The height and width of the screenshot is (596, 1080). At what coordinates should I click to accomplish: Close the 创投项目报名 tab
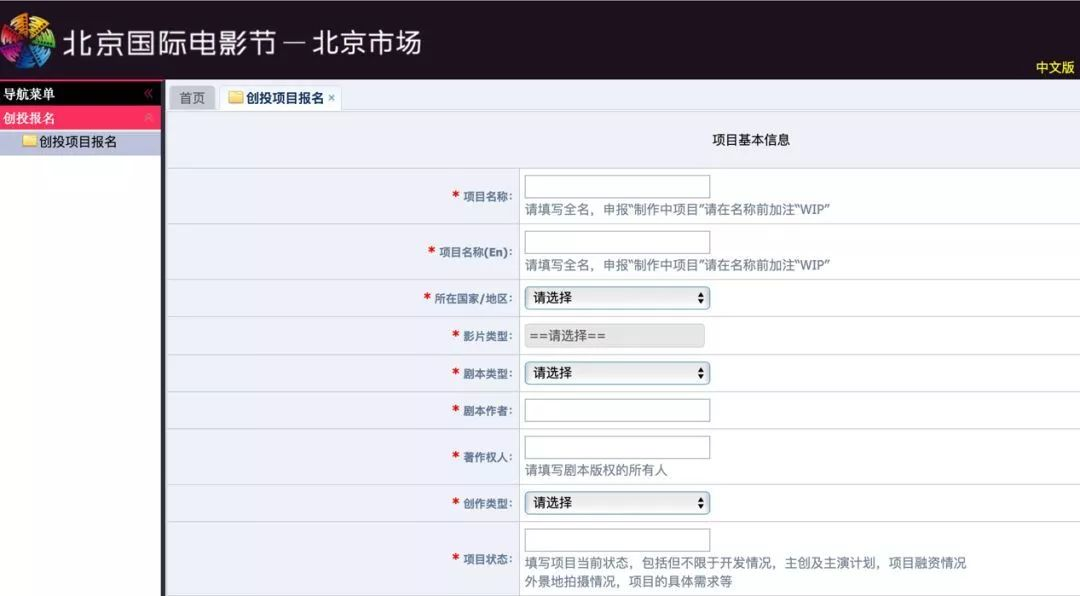coord(331,98)
